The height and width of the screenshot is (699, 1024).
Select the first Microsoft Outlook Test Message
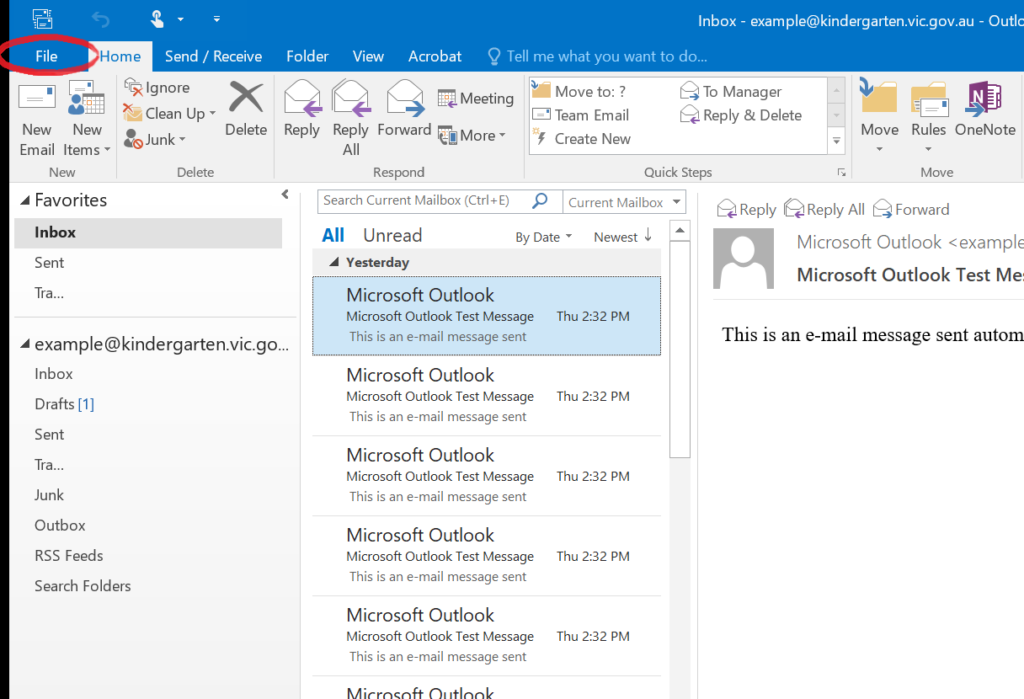tap(487, 316)
